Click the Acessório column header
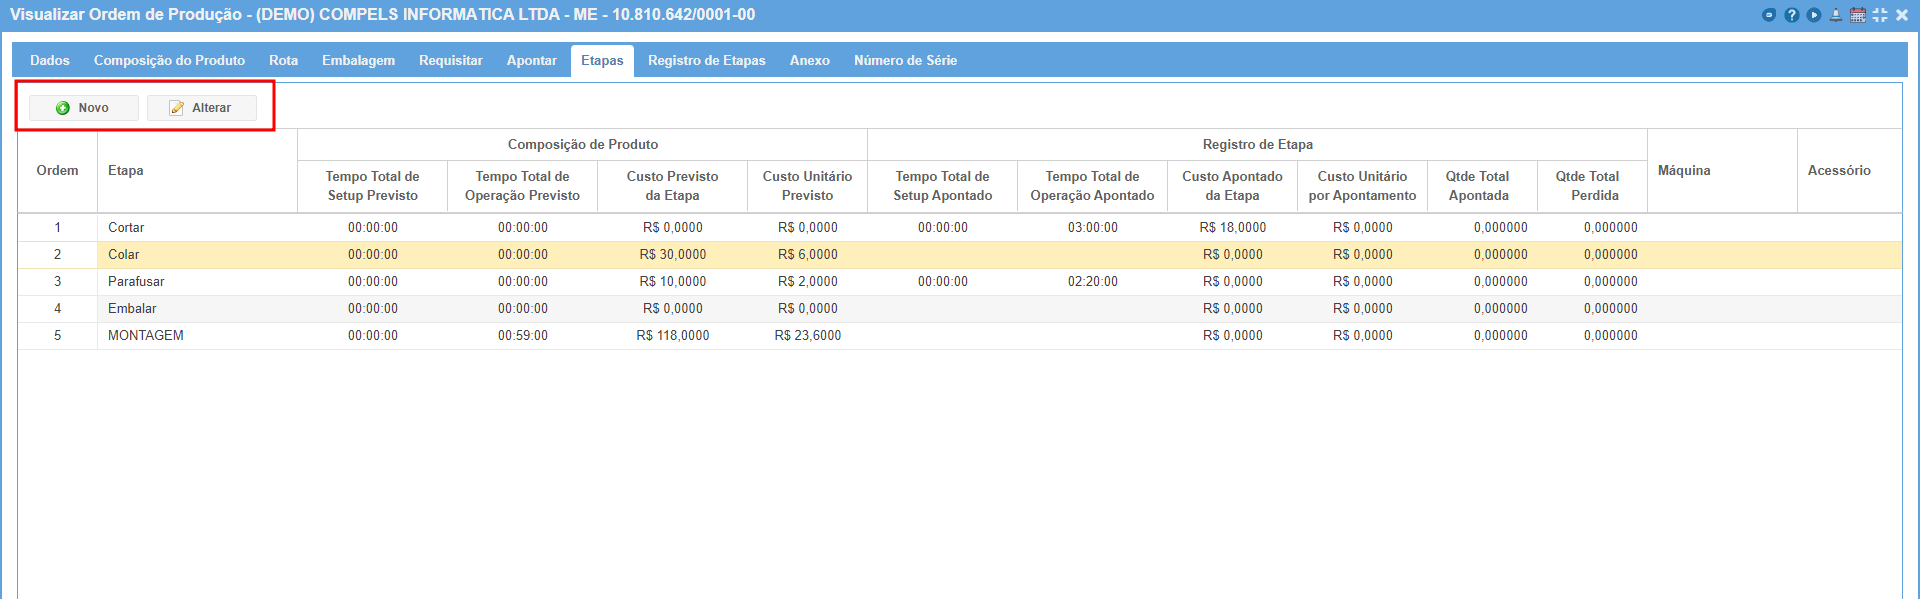The image size is (1920, 599). (1849, 171)
